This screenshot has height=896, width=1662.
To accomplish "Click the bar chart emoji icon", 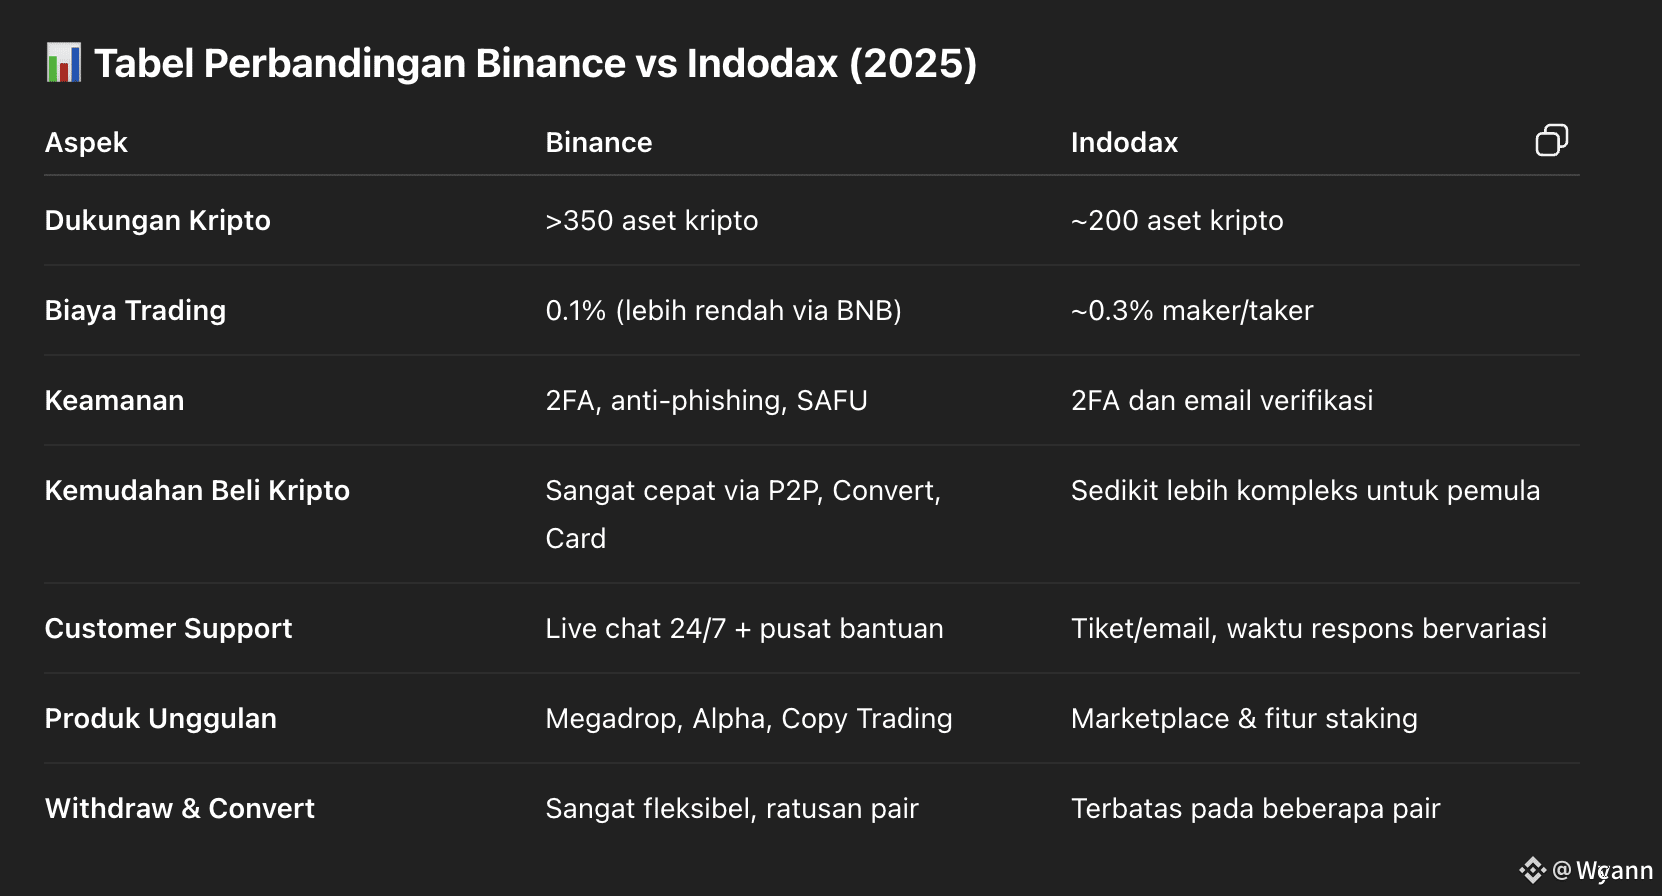I will (x=64, y=63).
